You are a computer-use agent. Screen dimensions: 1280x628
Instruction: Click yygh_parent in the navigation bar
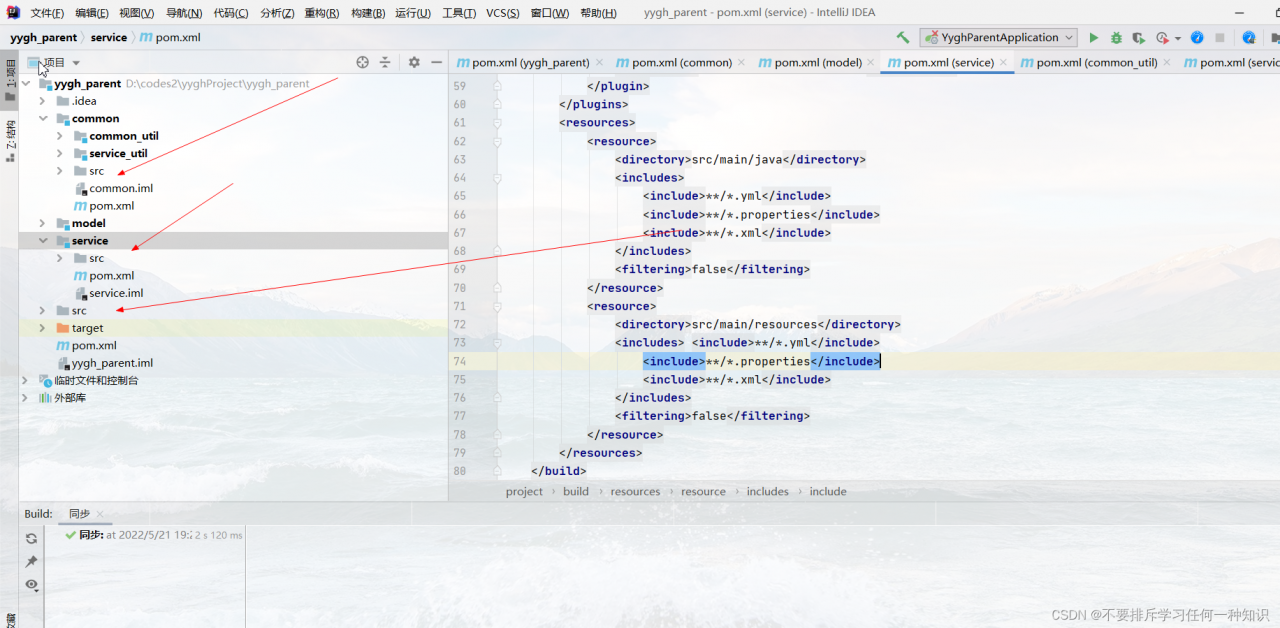coord(44,37)
